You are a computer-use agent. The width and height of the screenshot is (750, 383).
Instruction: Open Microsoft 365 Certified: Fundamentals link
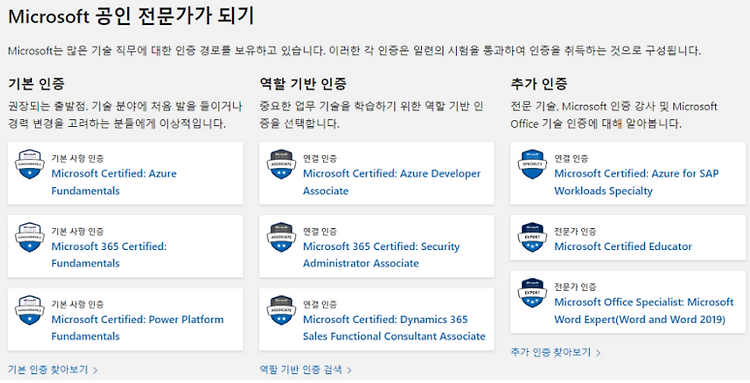click(x=109, y=255)
